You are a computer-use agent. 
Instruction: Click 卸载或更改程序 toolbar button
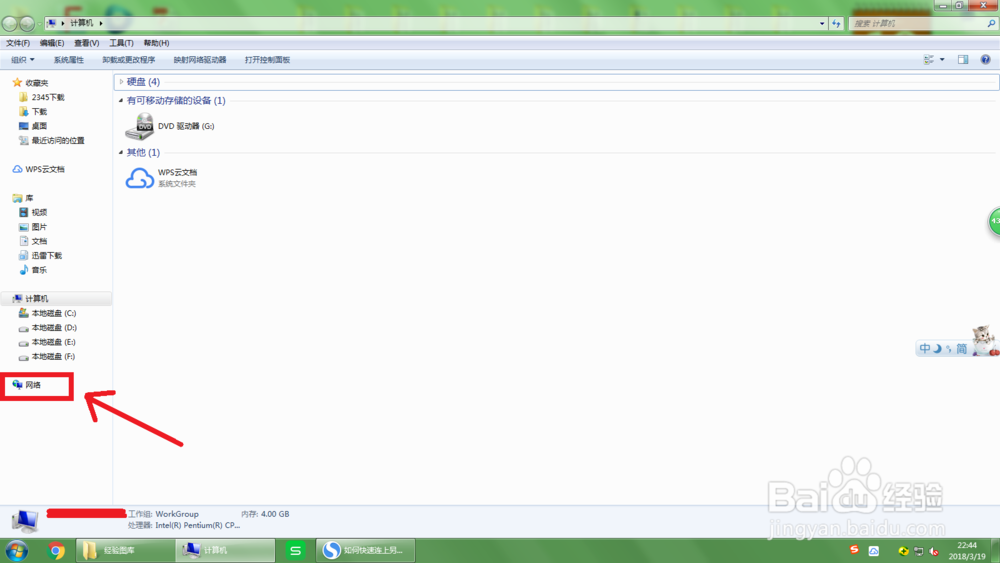128,59
